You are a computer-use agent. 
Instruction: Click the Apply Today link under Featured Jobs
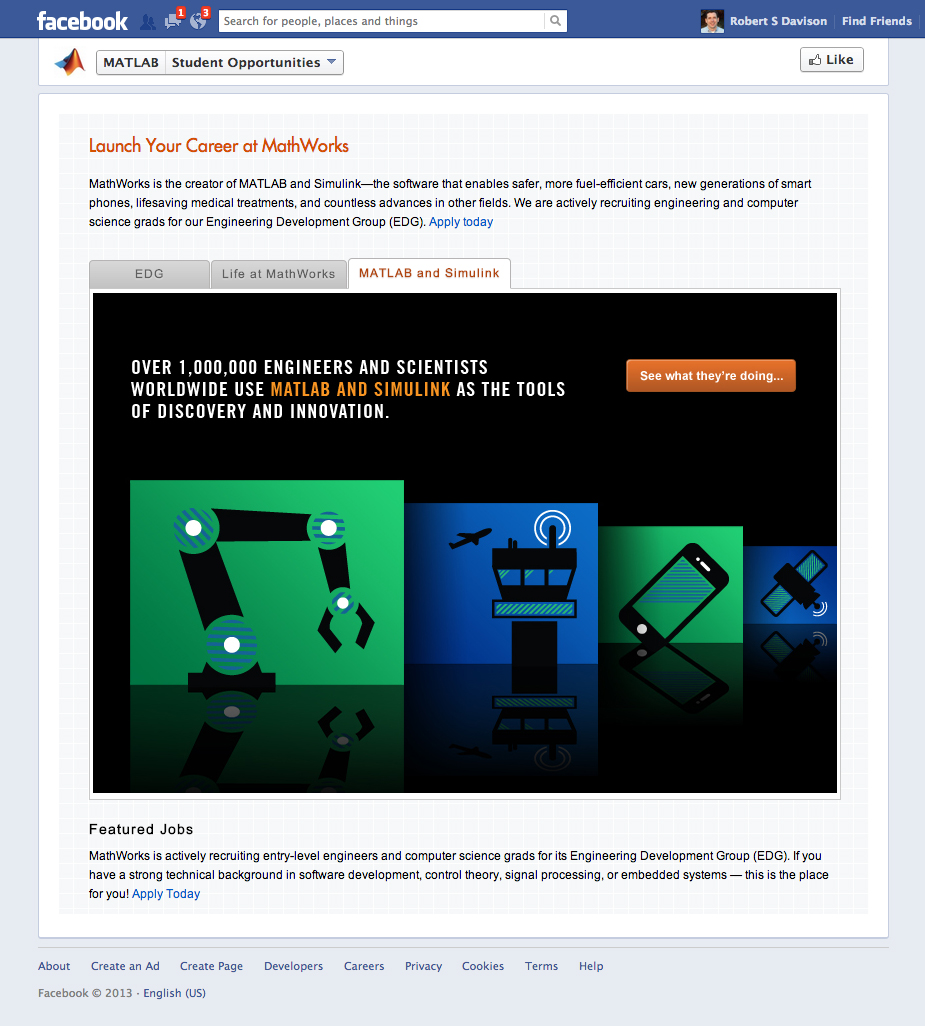166,894
